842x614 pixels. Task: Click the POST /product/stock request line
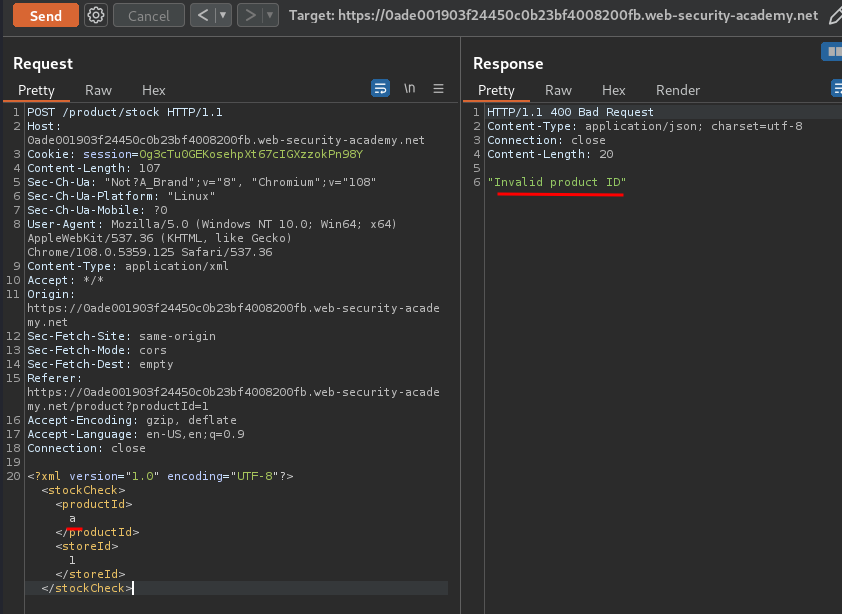click(125, 112)
